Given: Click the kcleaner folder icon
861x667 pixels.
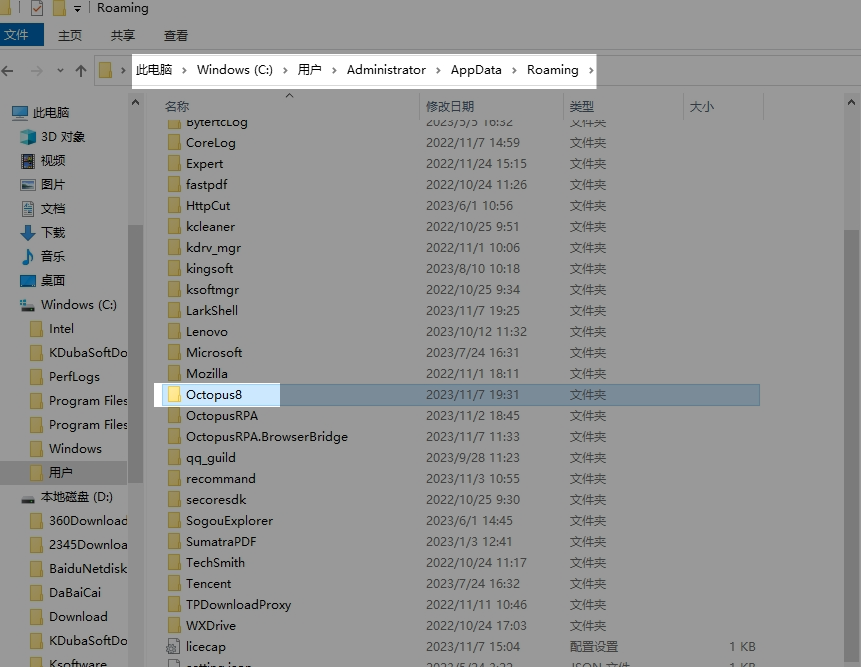Looking at the screenshot, I should tap(174, 227).
